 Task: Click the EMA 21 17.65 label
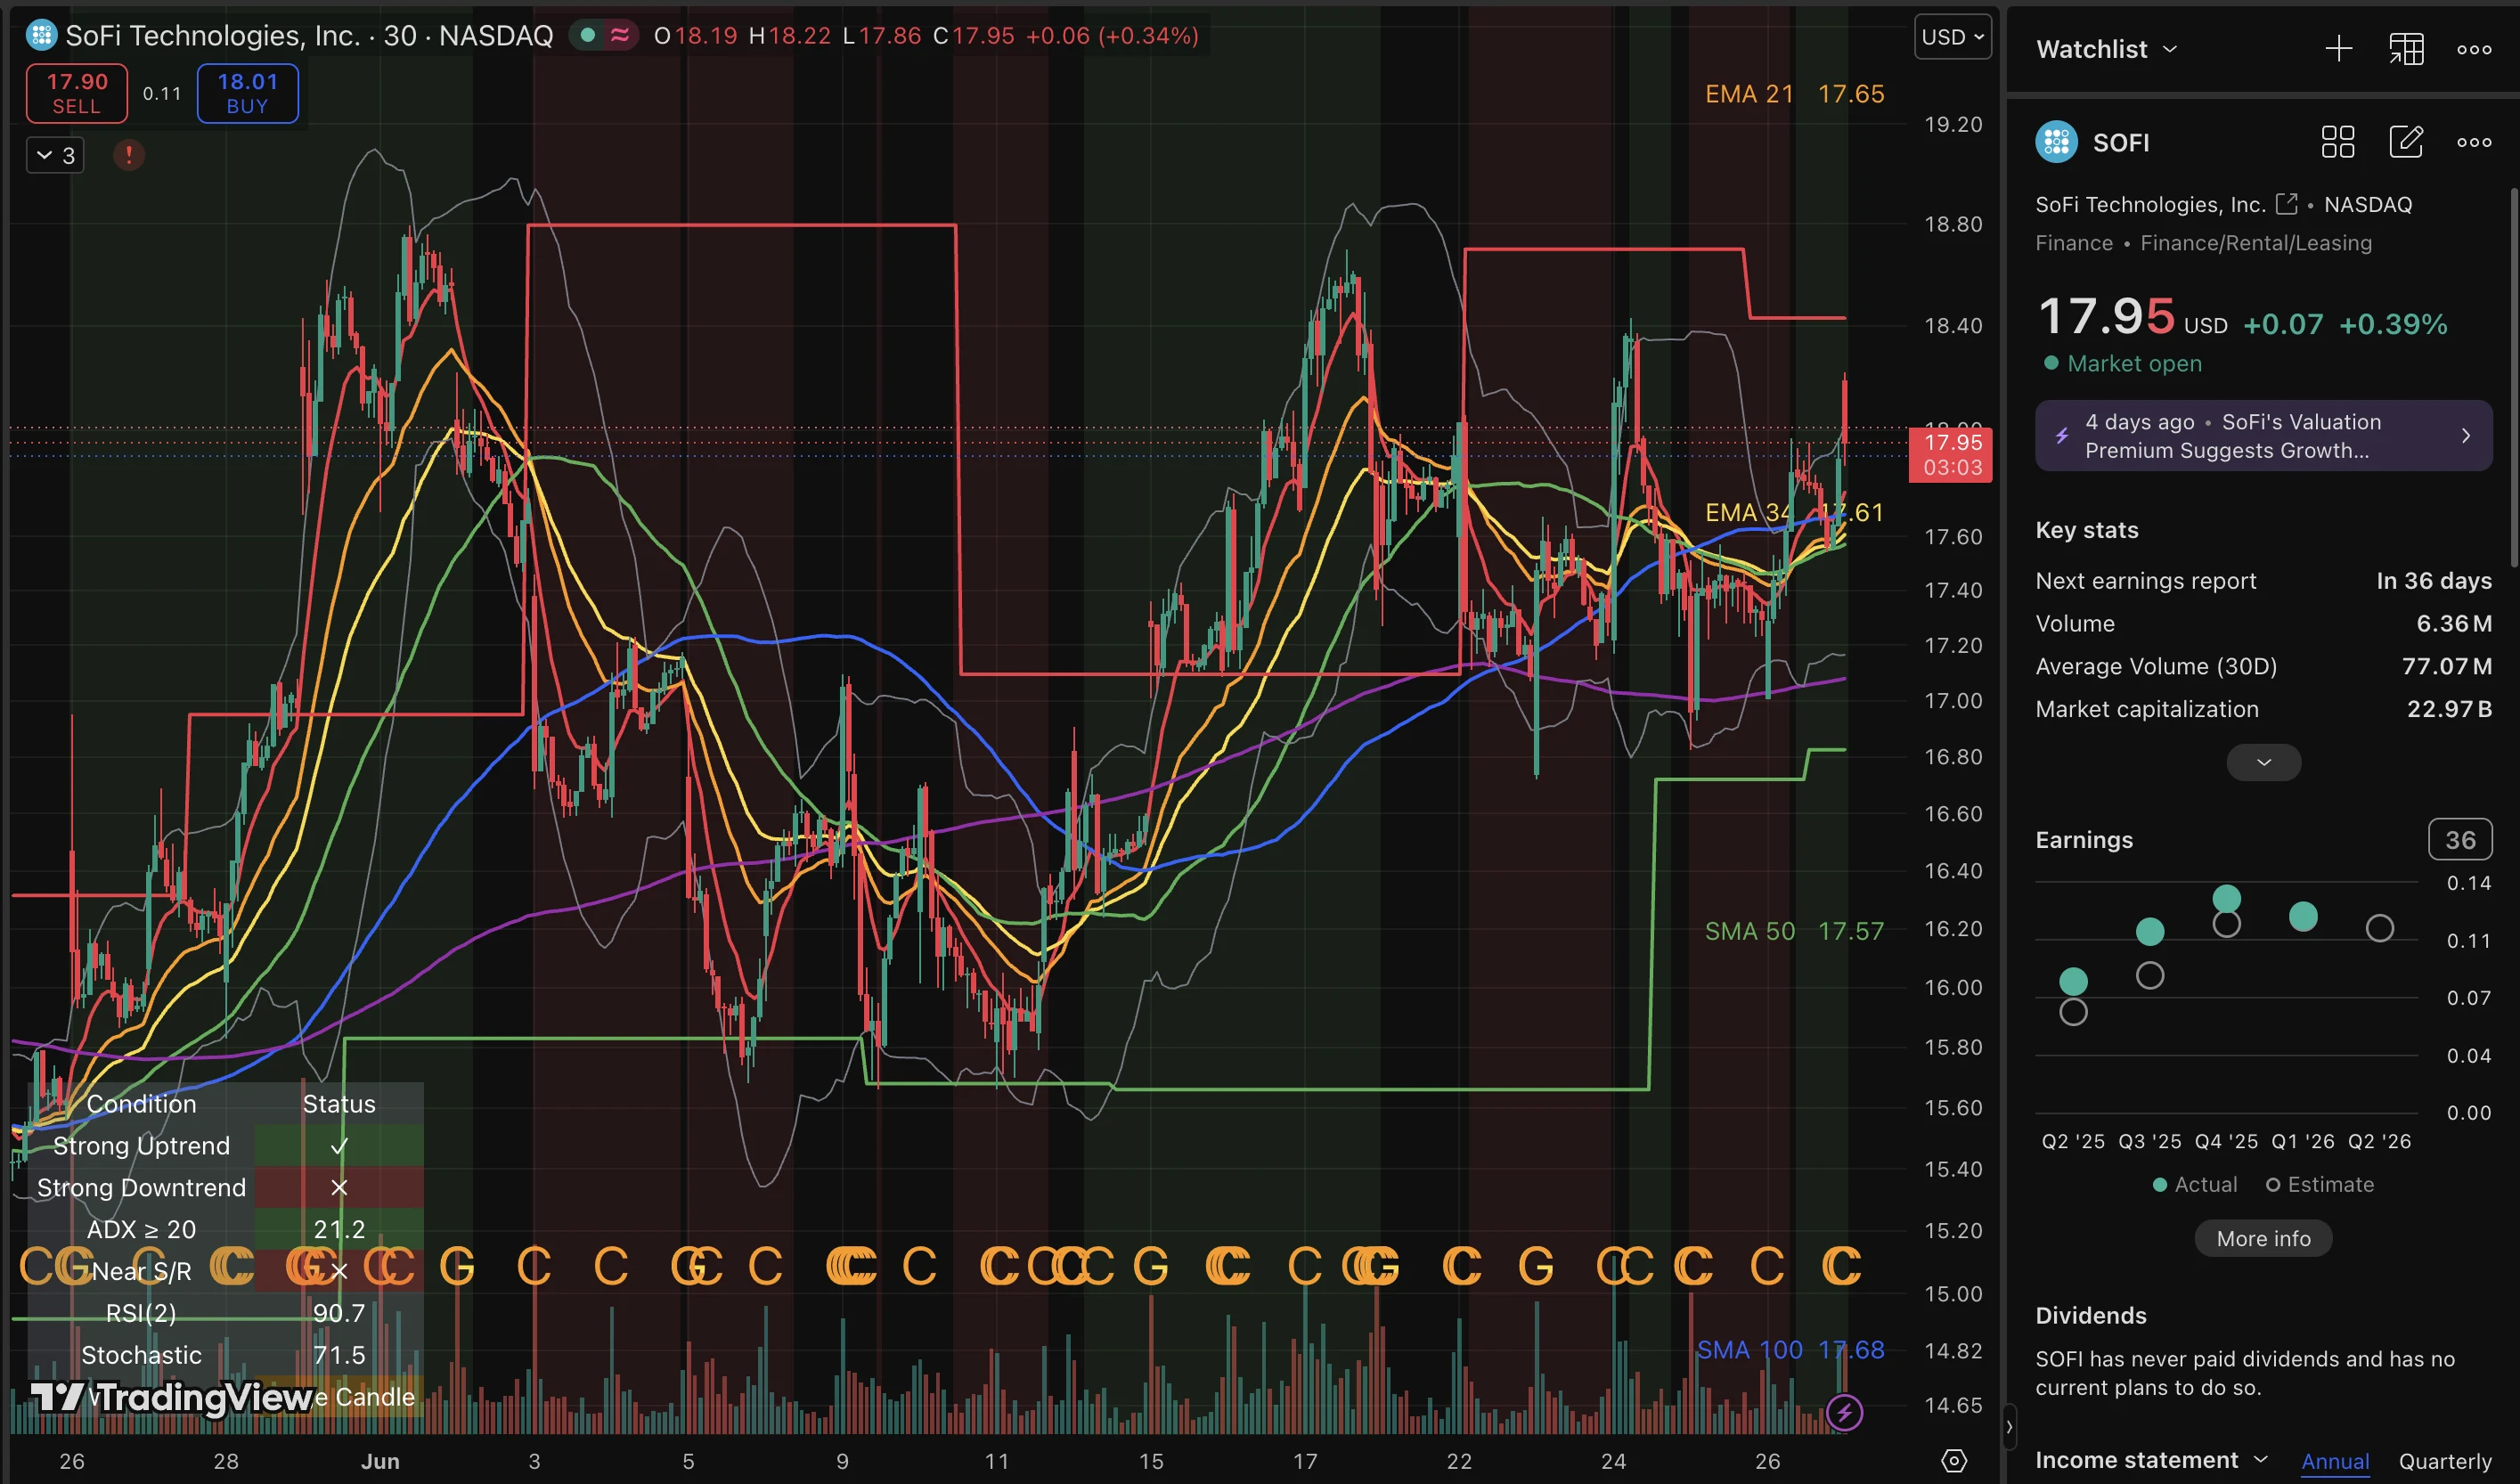(x=1794, y=94)
